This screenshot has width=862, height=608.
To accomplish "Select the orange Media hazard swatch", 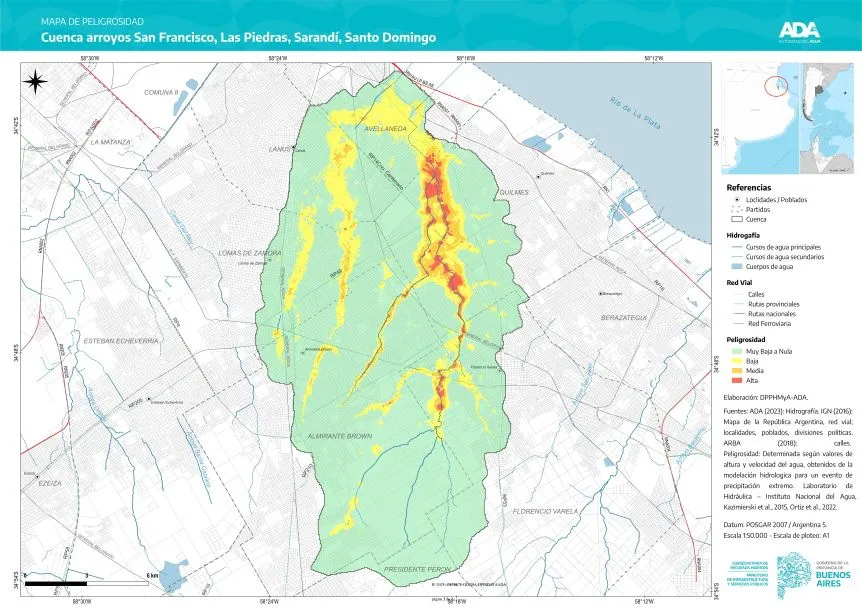I will point(737,371).
